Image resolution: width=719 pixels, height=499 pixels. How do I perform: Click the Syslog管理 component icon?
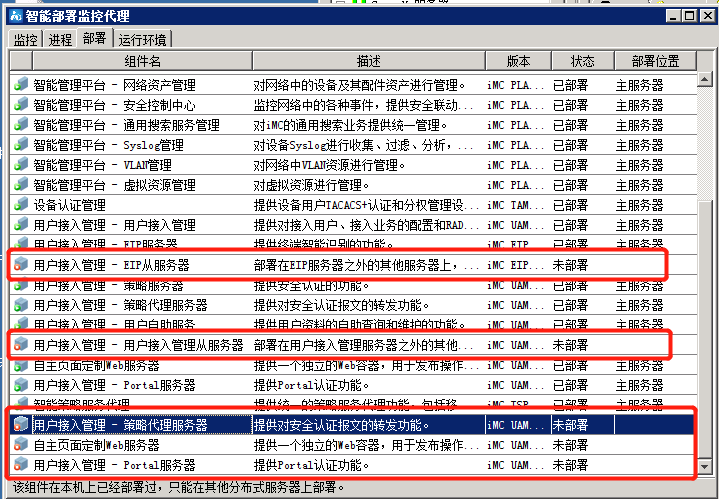(21, 145)
